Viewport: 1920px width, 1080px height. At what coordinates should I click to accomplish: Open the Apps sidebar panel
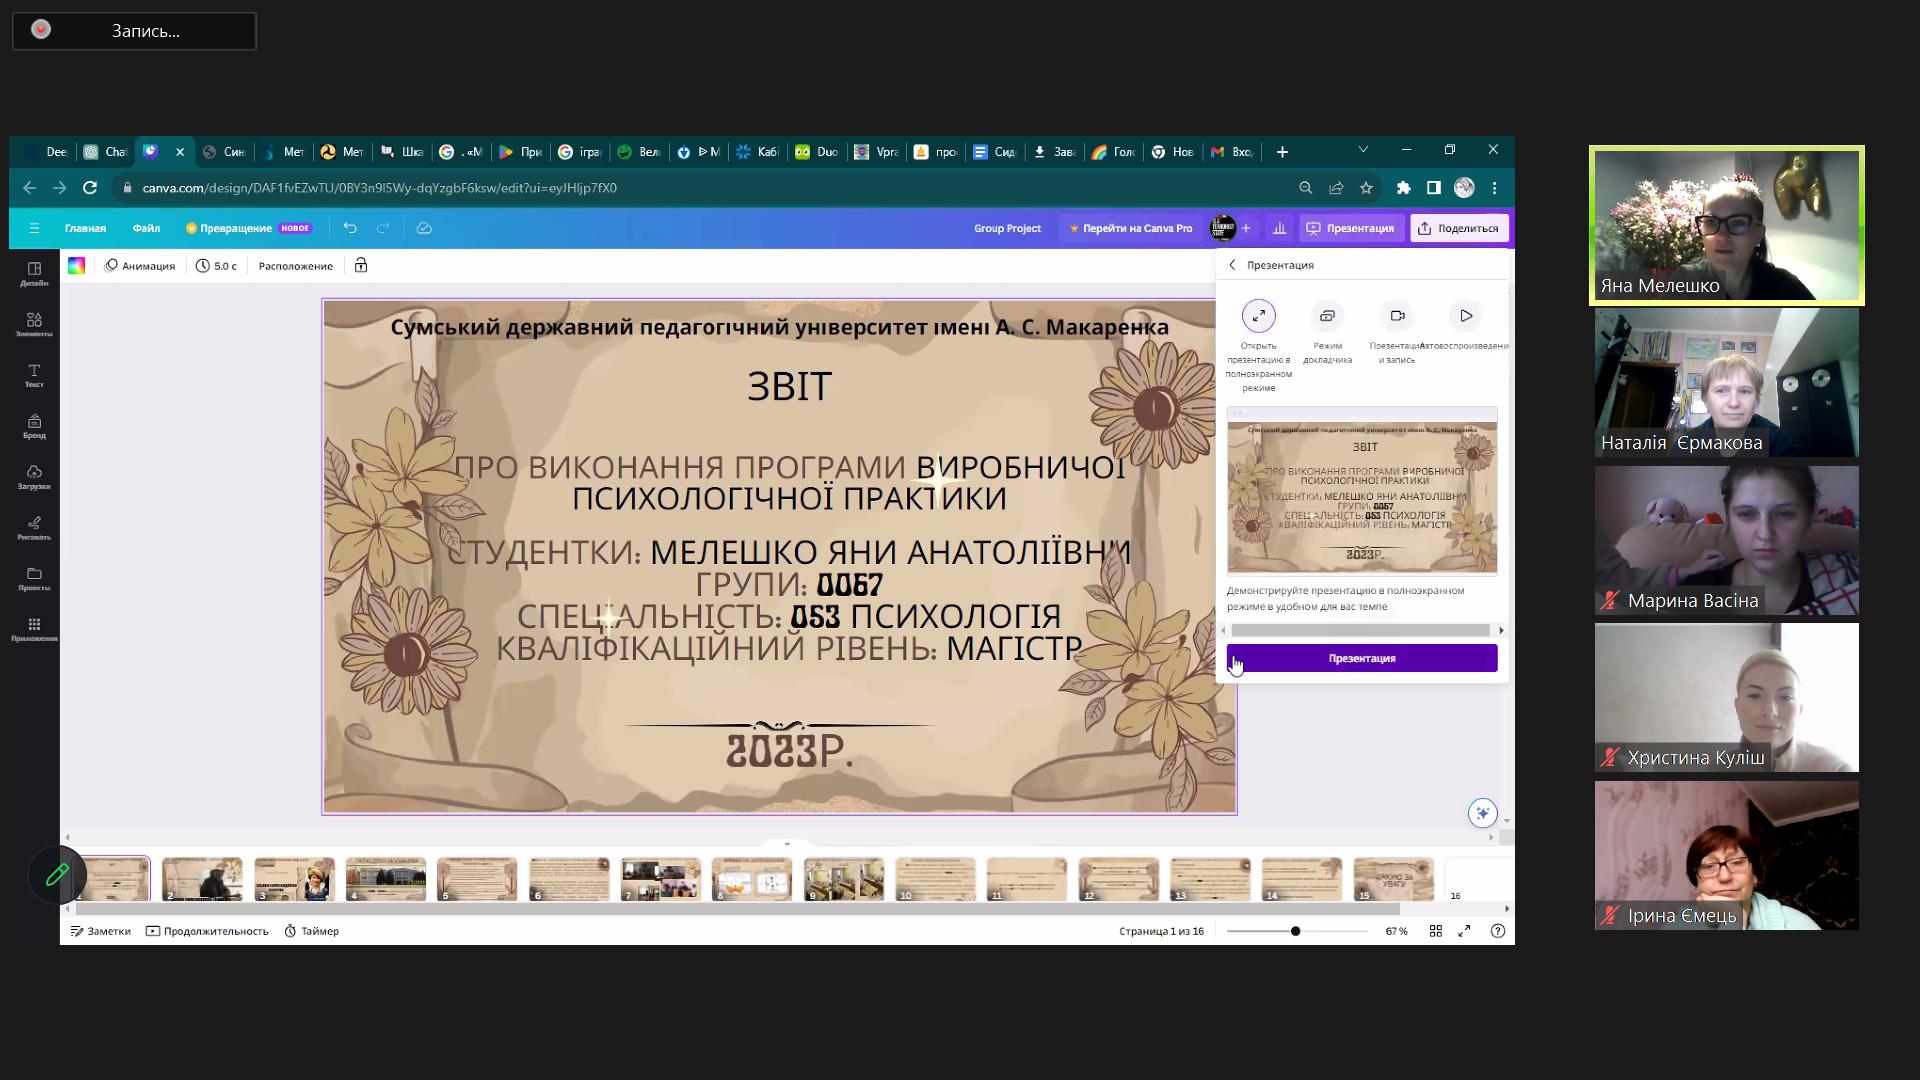tap(34, 629)
